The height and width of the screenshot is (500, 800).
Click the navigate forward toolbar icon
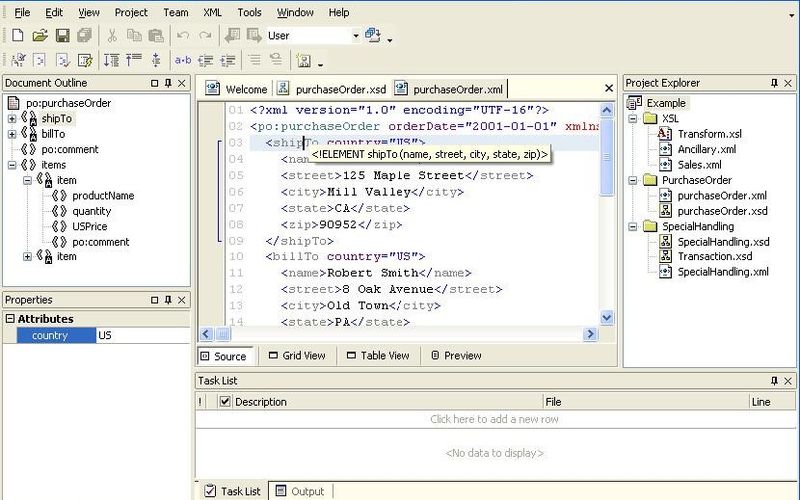[254, 35]
